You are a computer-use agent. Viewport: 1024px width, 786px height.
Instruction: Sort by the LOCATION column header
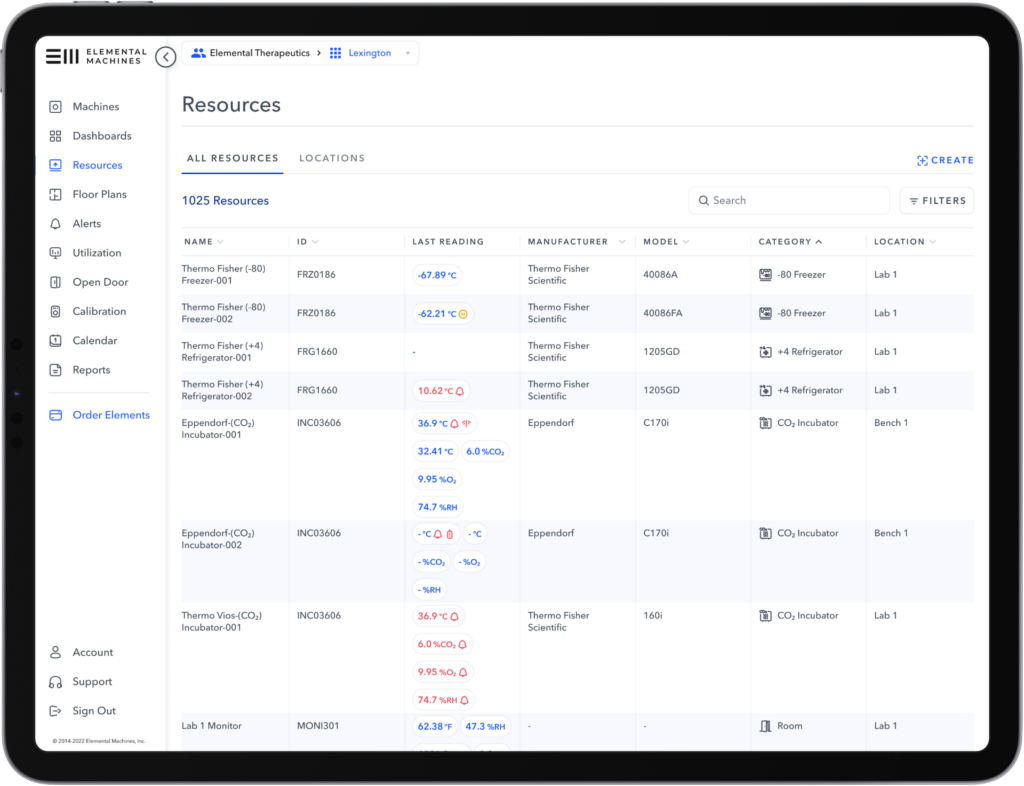coord(905,242)
